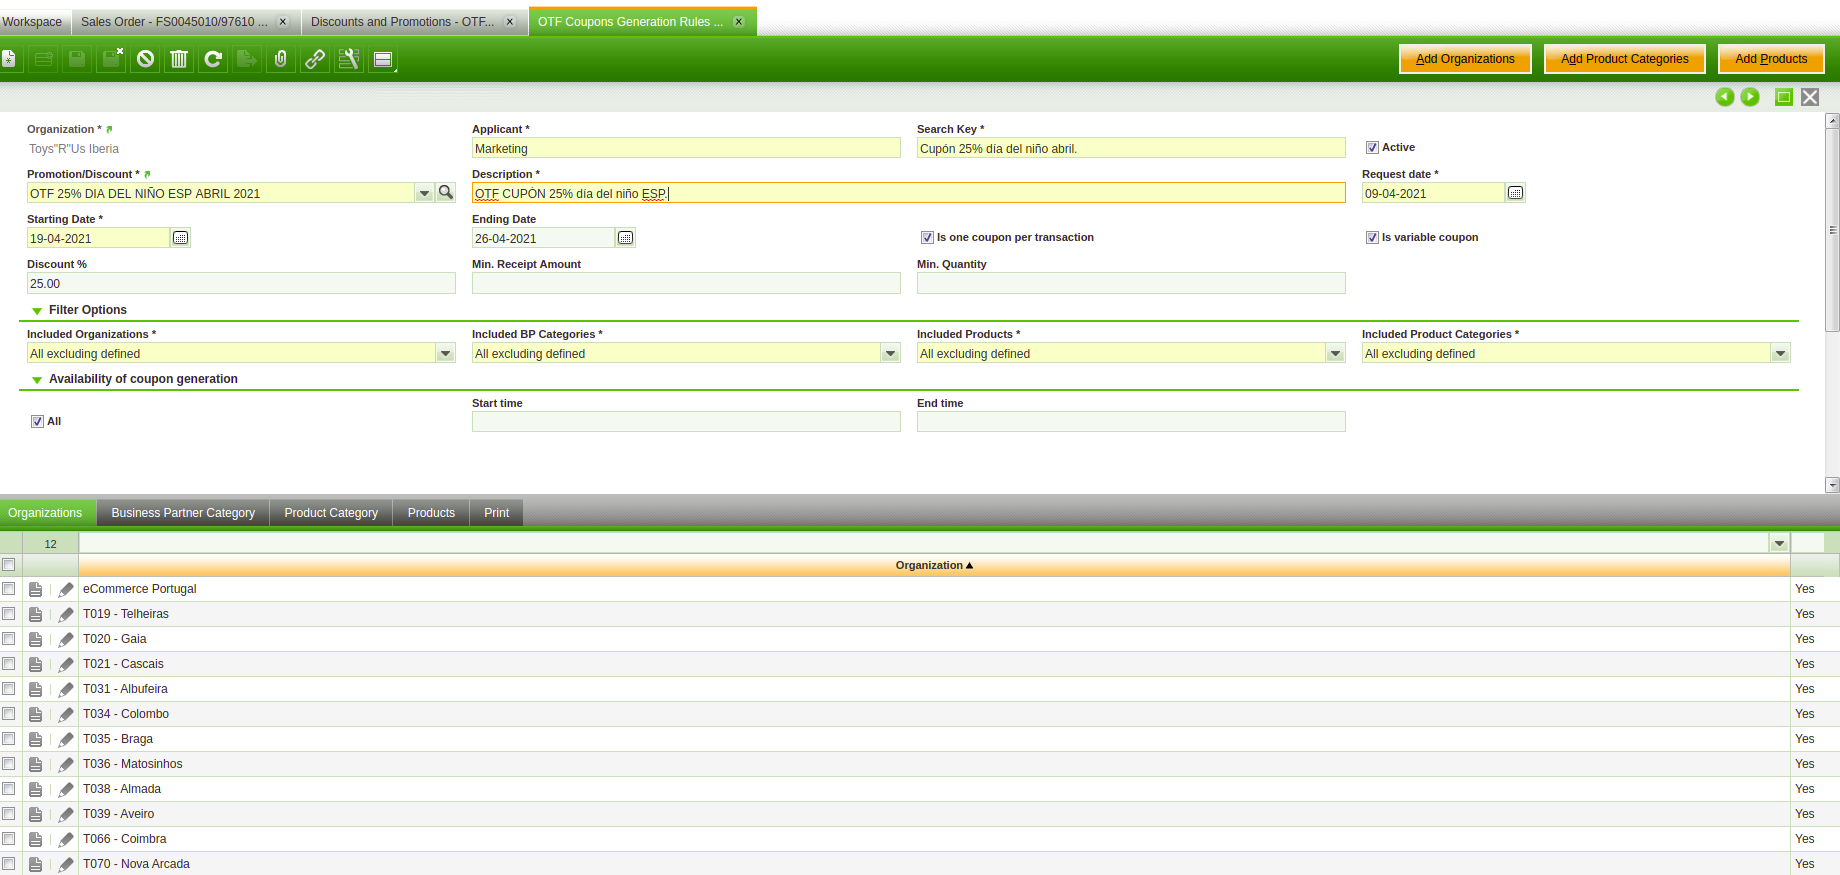Undo changes with the cancel circle icon
Image resolution: width=1840 pixels, height=875 pixels.
pos(145,60)
